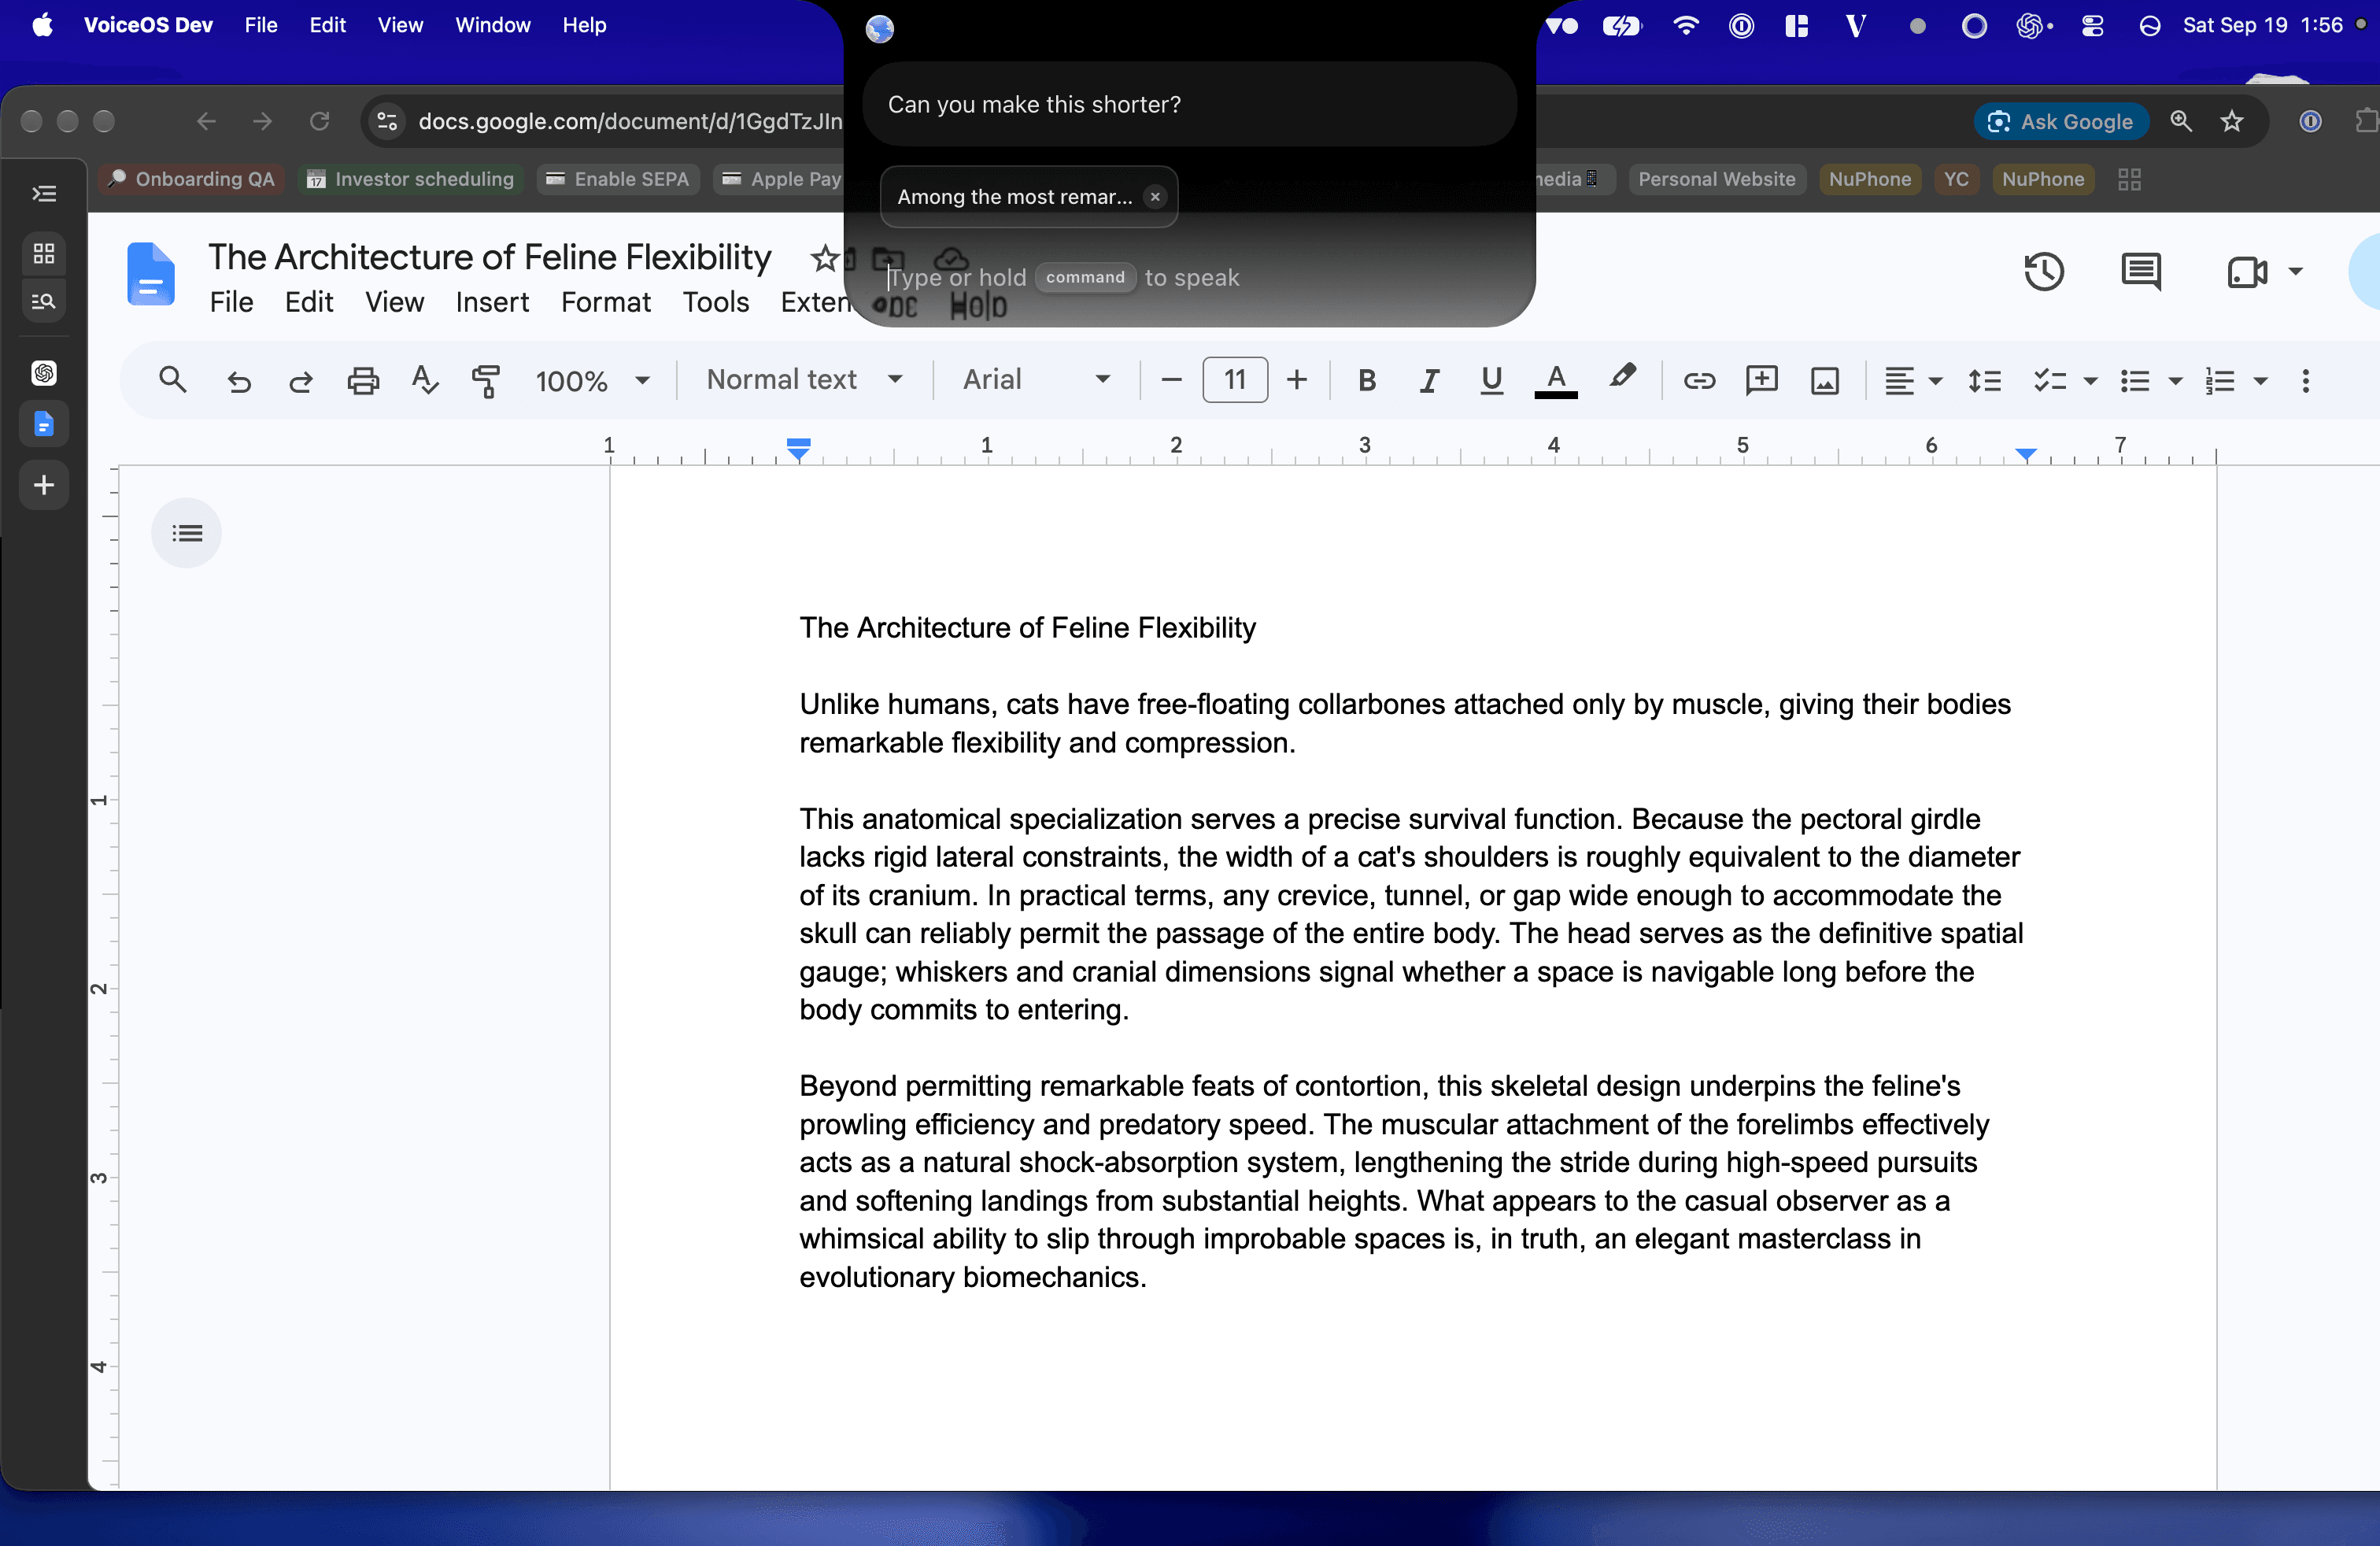The image size is (2380, 1546).
Task: Run spelling and grammar check
Action: click(425, 380)
